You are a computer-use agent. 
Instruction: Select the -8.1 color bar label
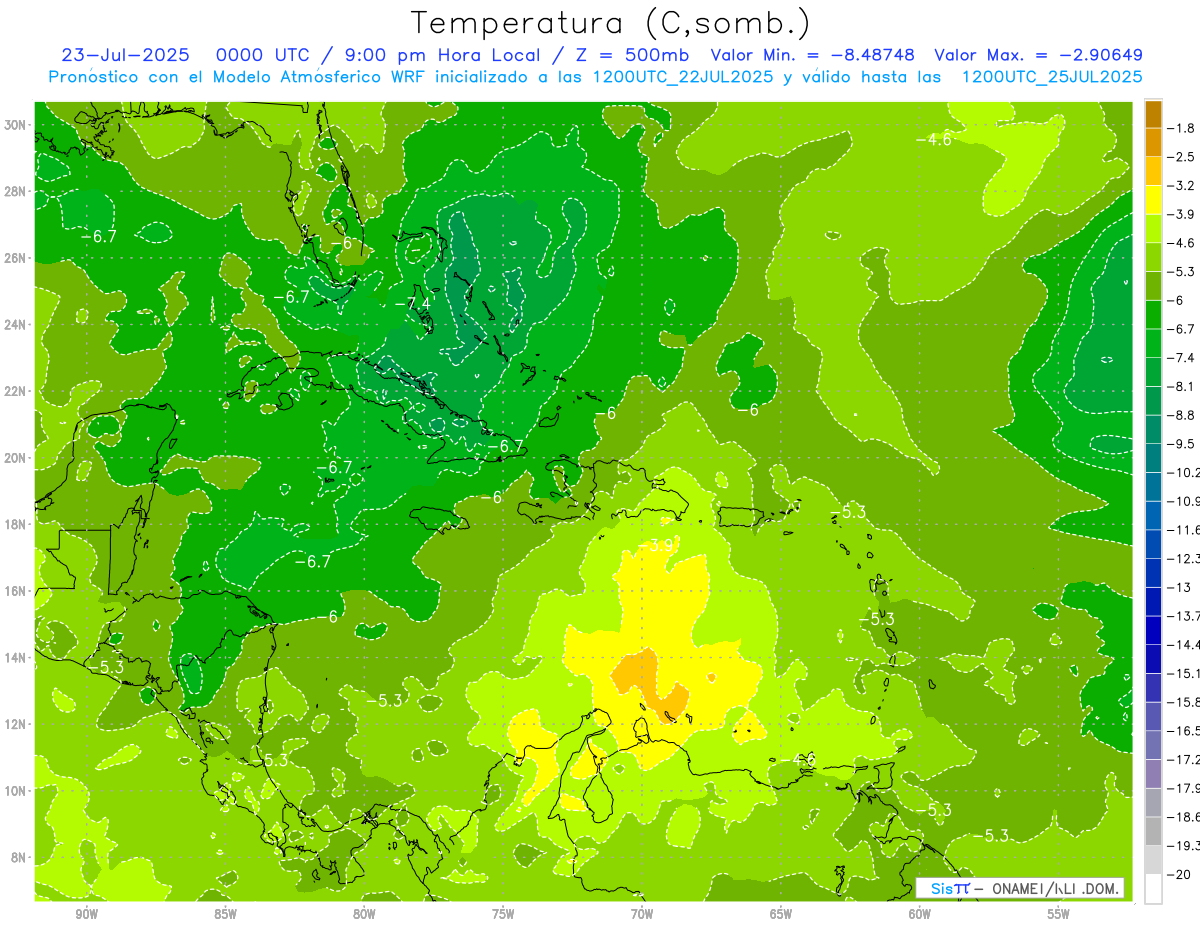click(x=1182, y=386)
